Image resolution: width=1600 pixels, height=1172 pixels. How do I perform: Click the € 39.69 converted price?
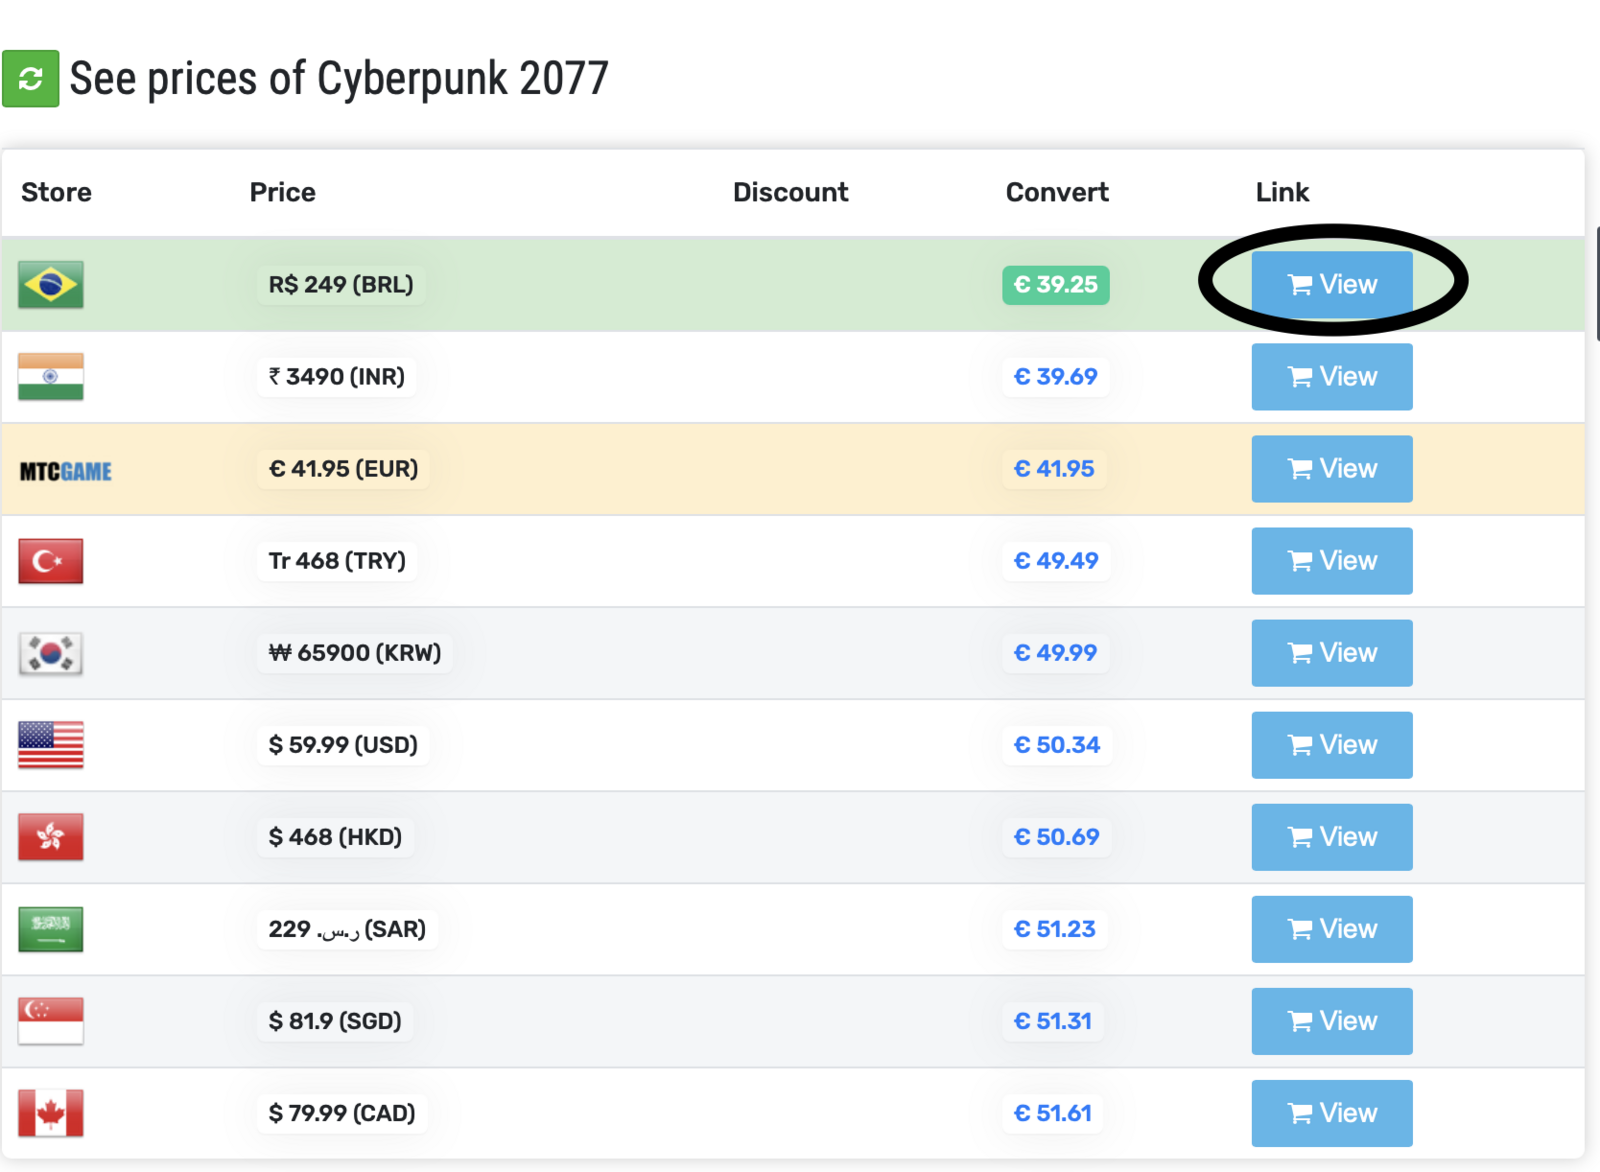[1056, 377]
